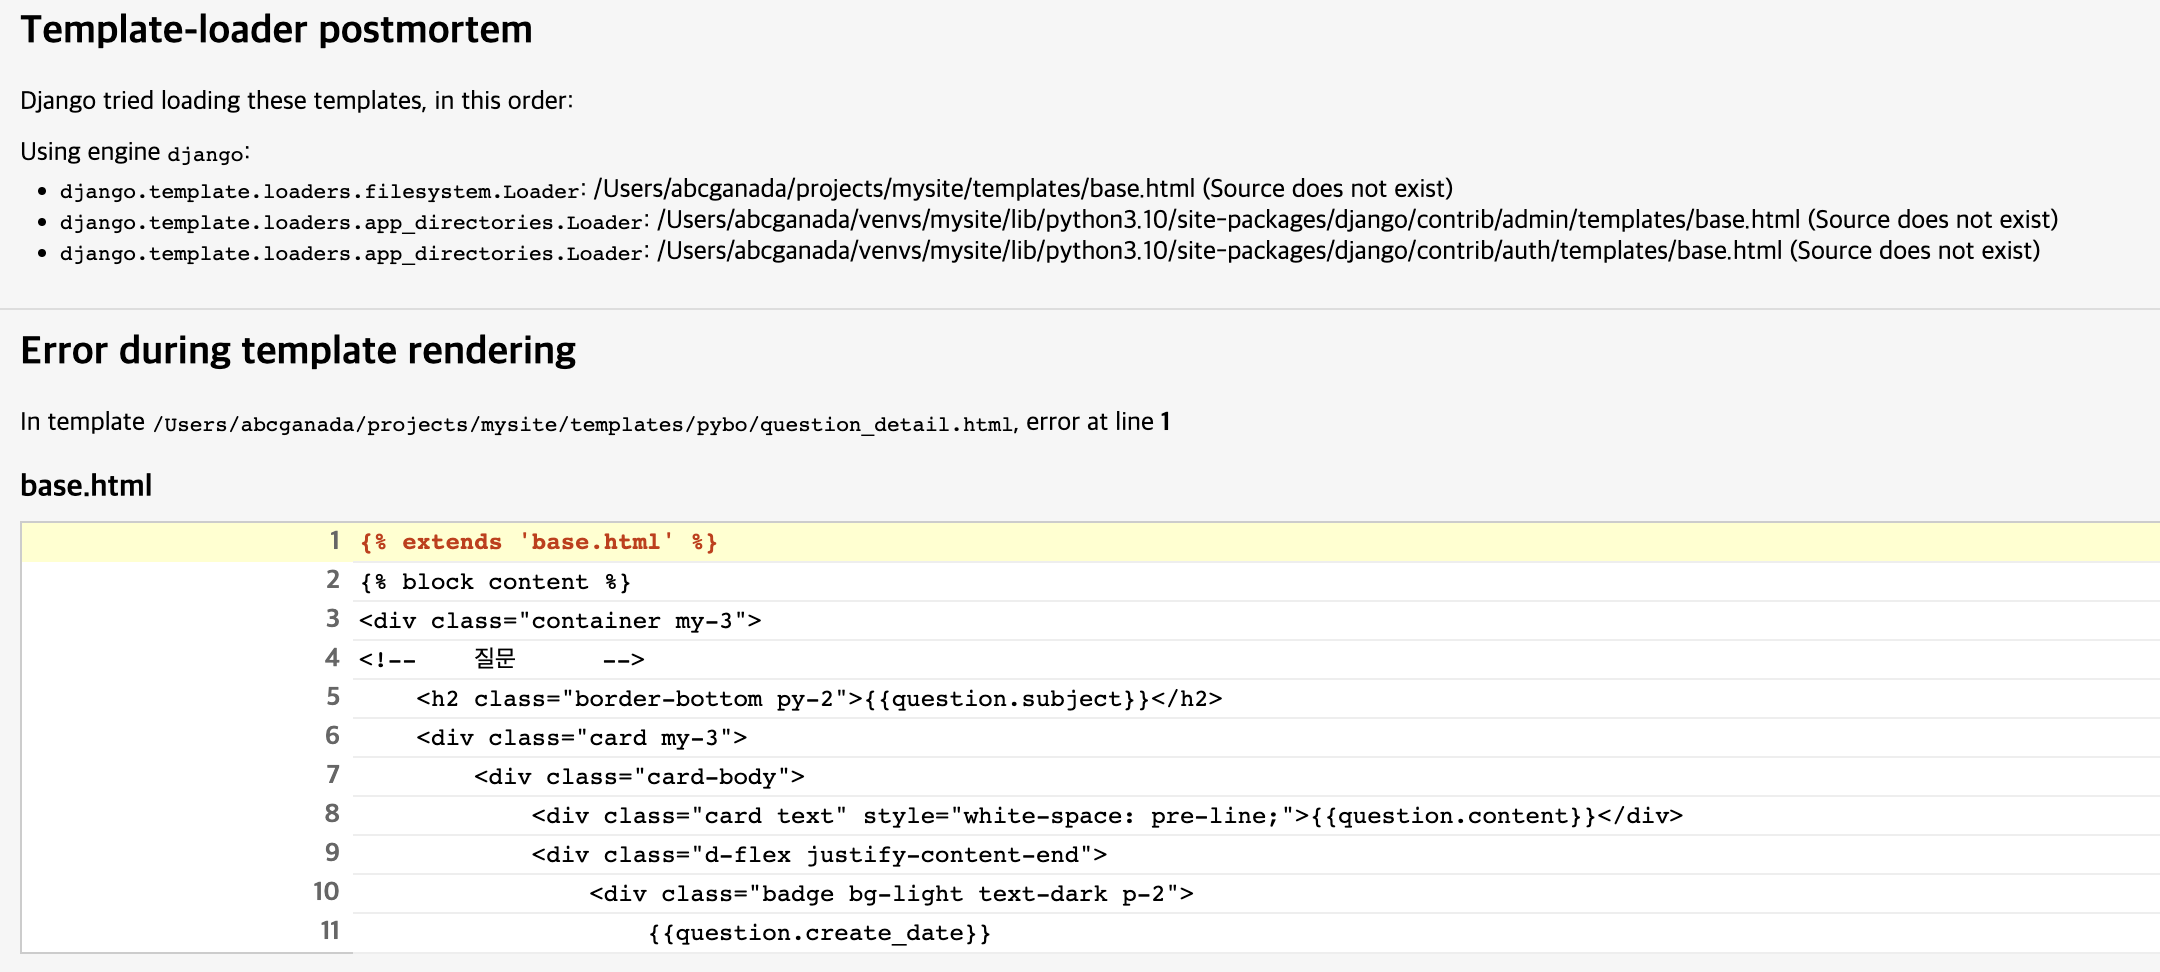Click highlighted line 1 extends 'base.html'

point(539,542)
